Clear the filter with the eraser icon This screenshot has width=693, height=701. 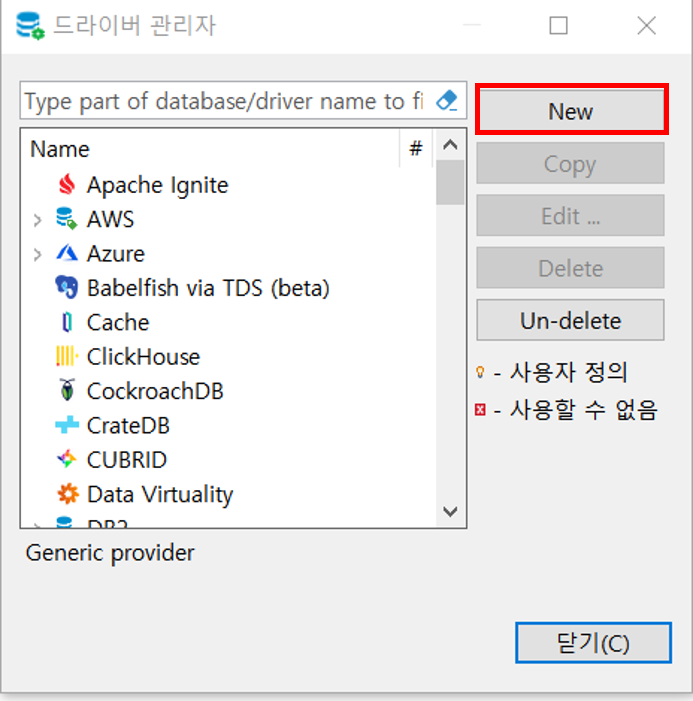pos(447,101)
